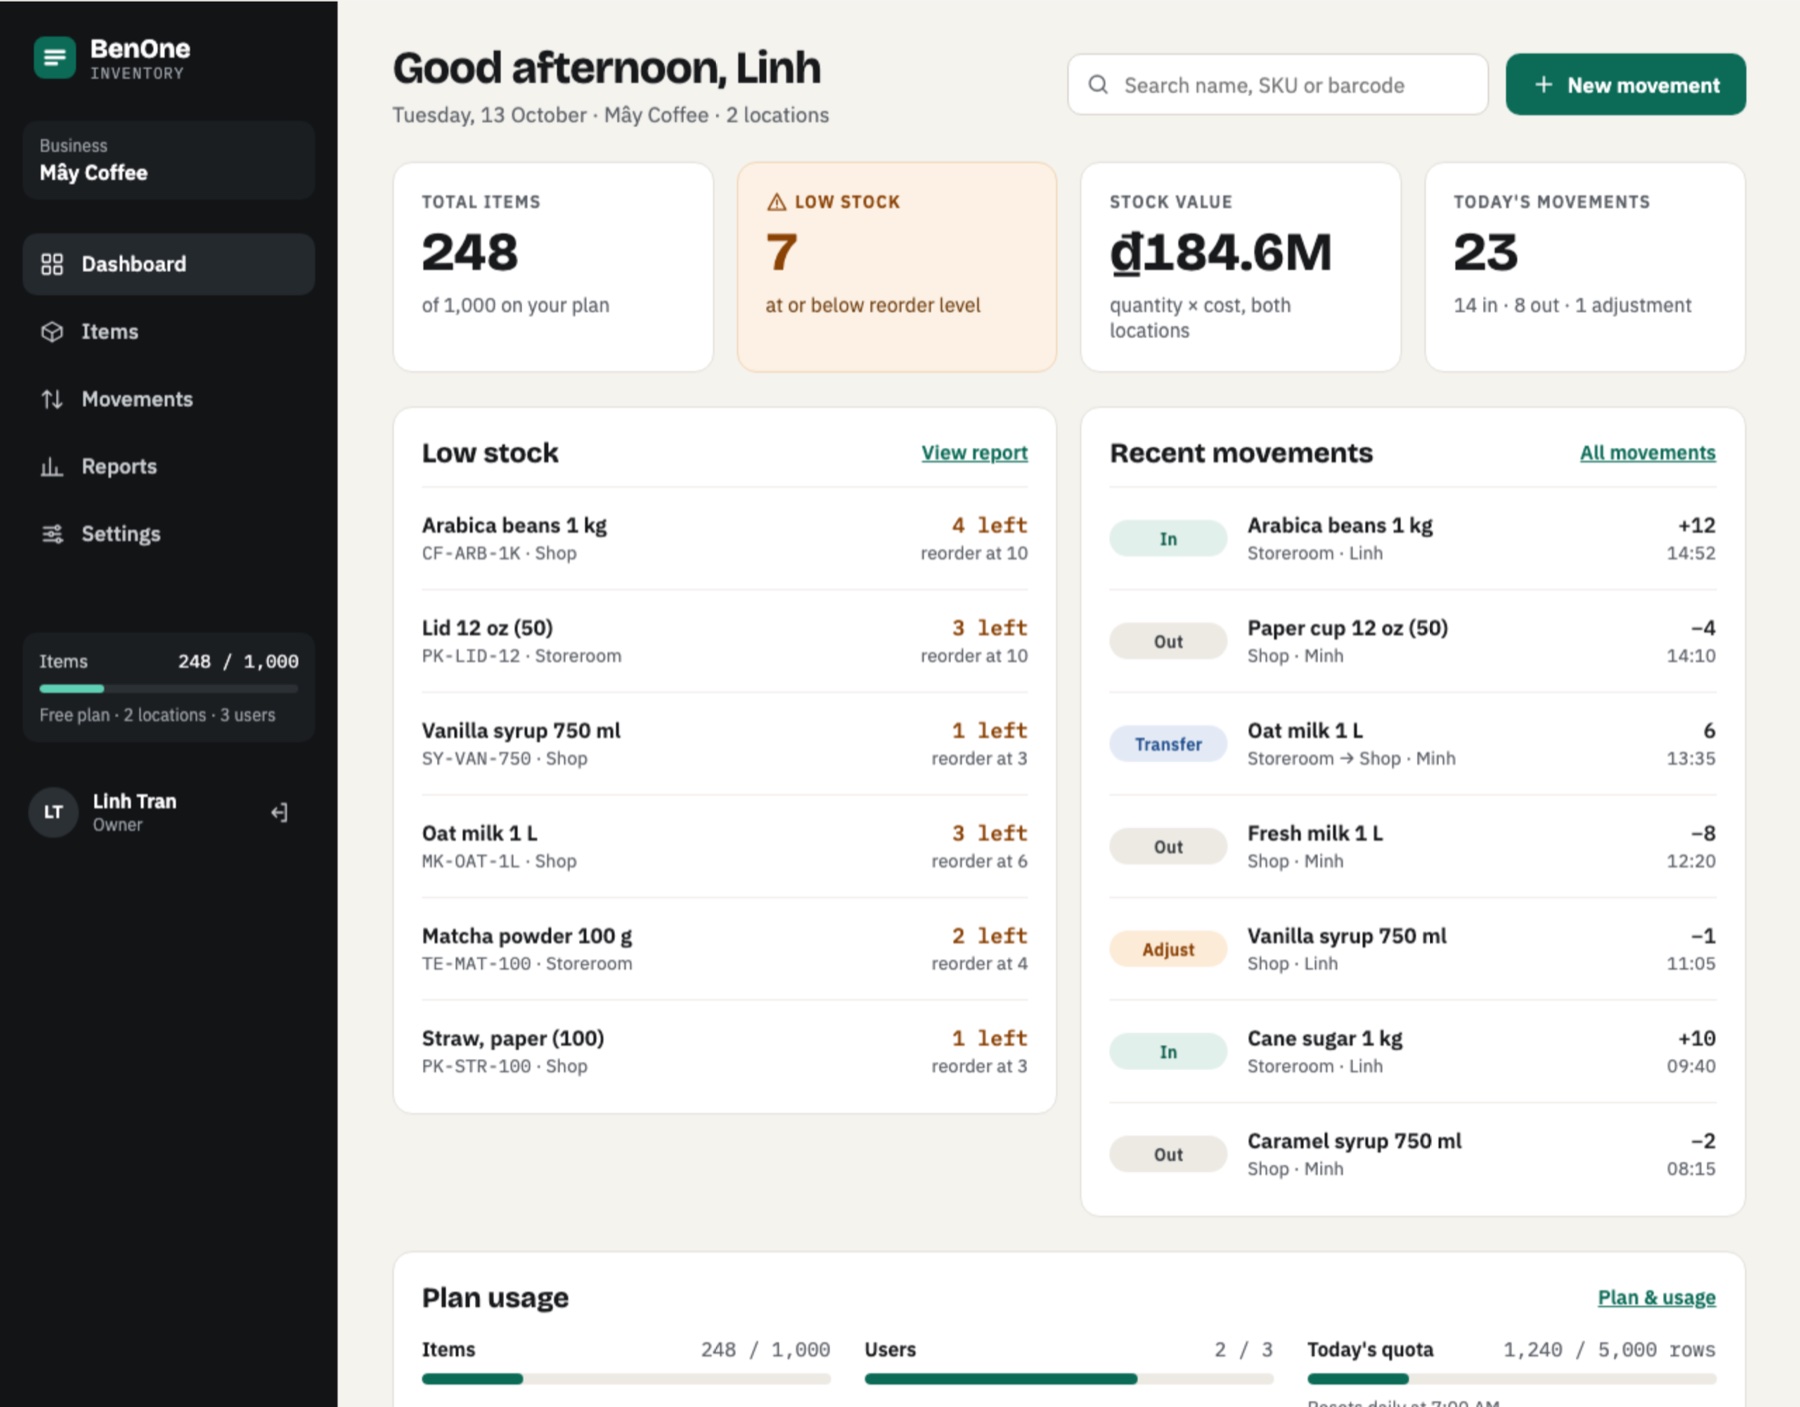Click the search name, SKU or barcode field

1278,85
